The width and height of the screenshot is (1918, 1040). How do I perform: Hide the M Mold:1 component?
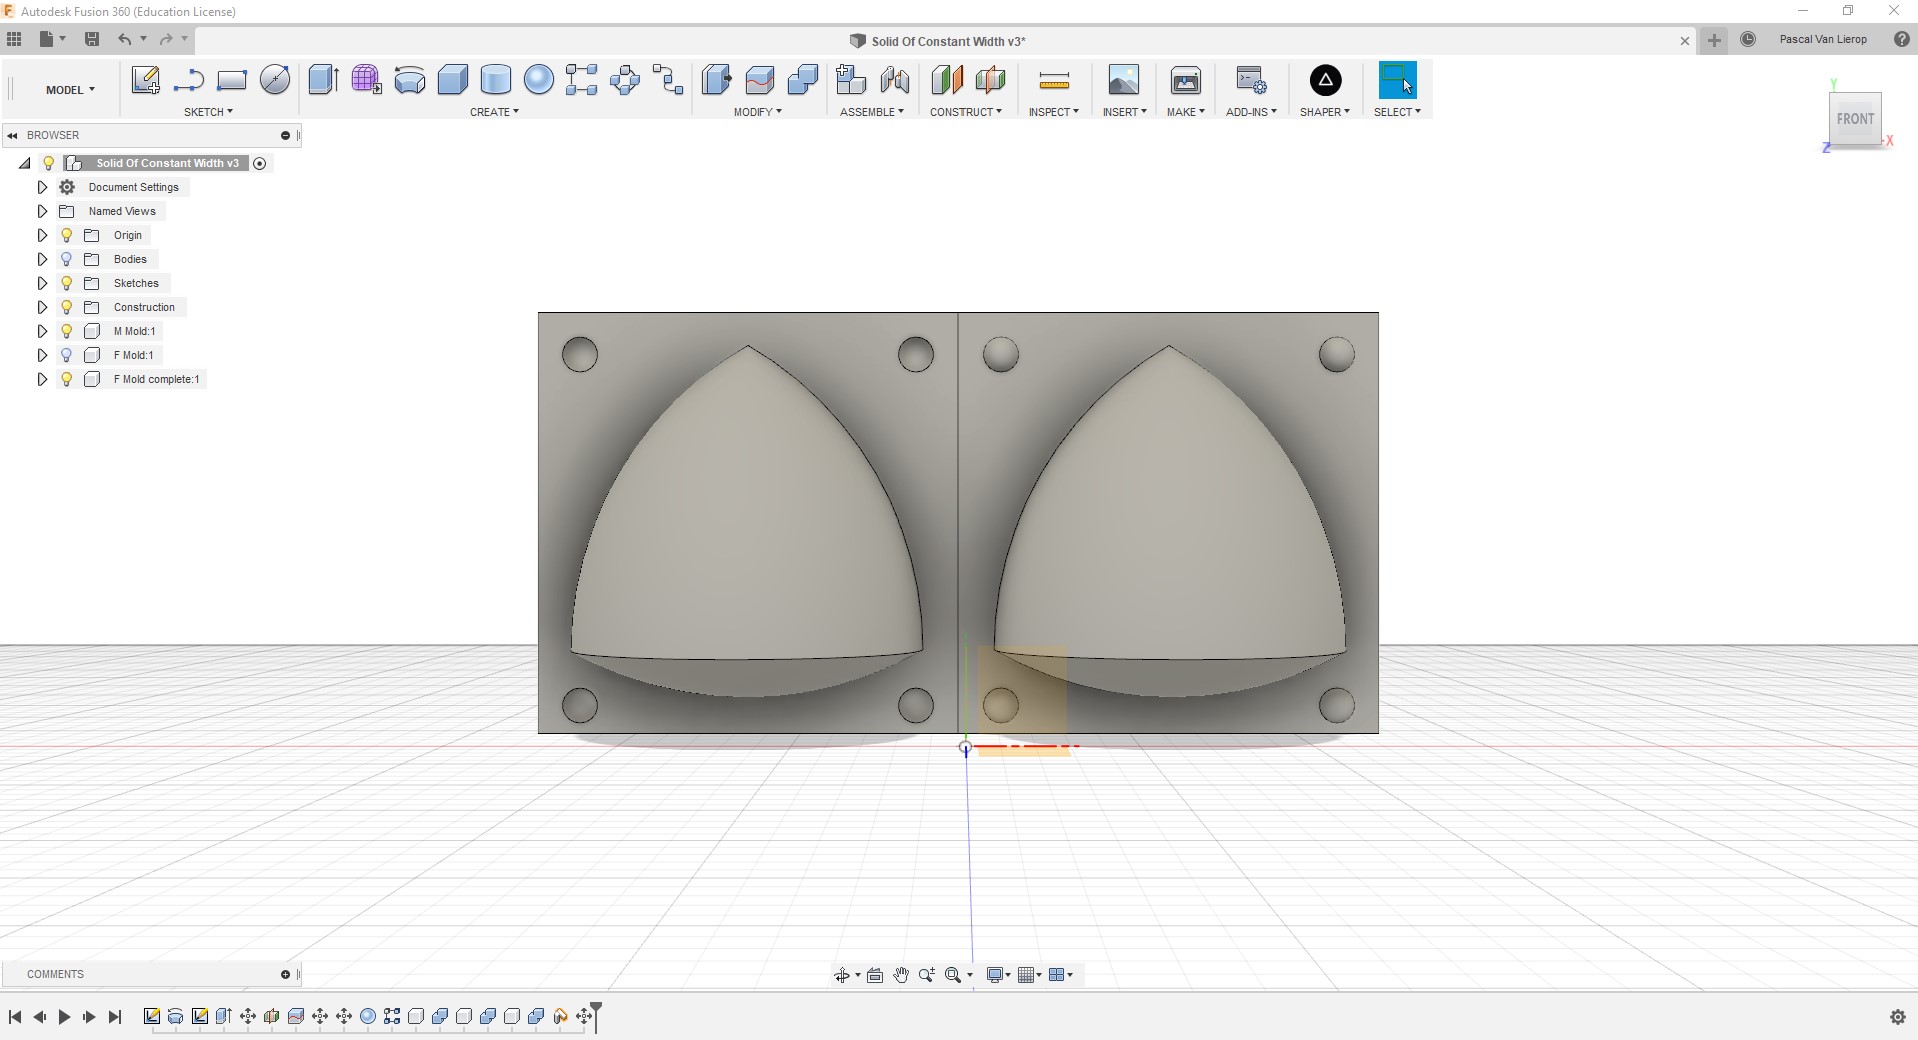coord(67,331)
